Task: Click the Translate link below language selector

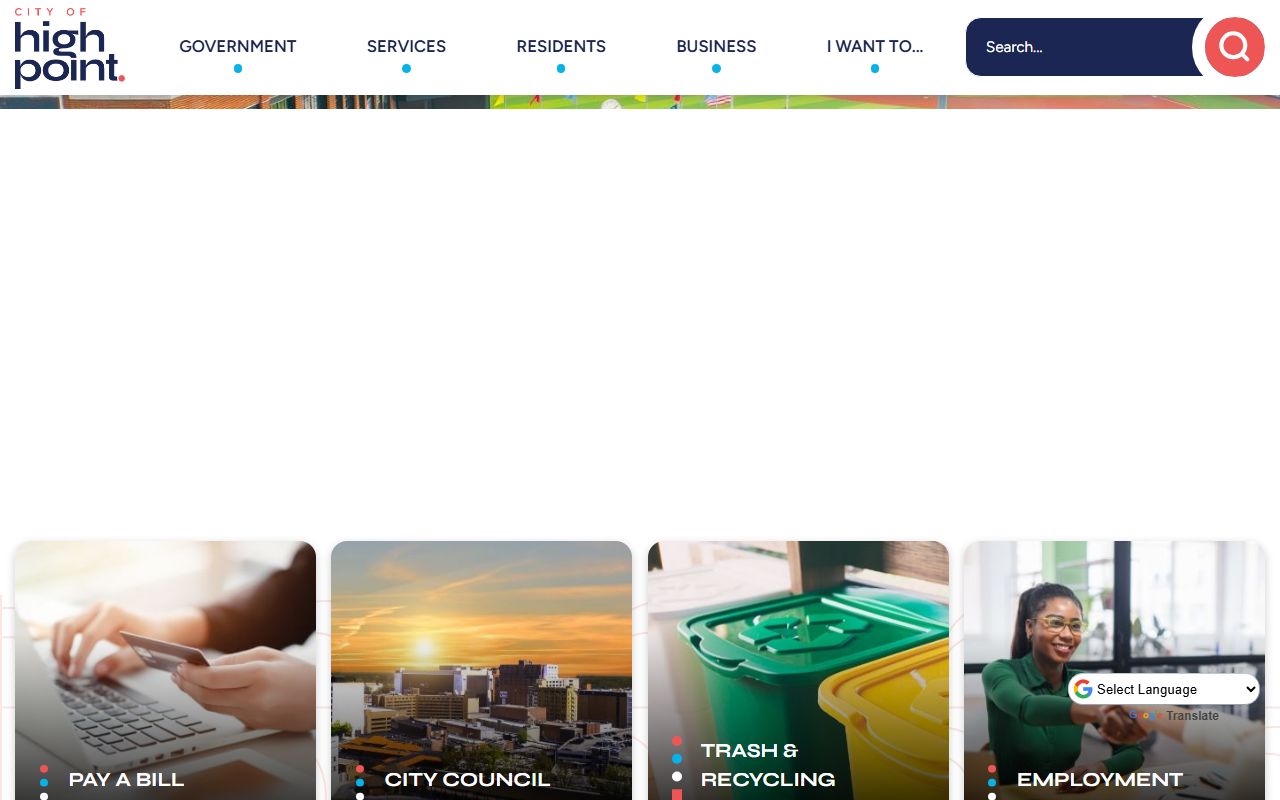Action: click(1192, 716)
